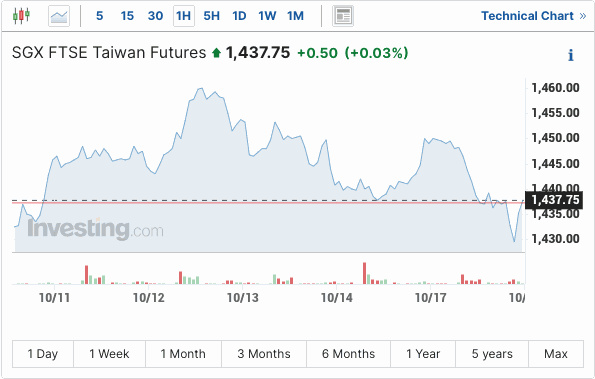Click the 10/12 date axis label
The height and width of the screenshot is (379, 595).
[x=149, y=298]
